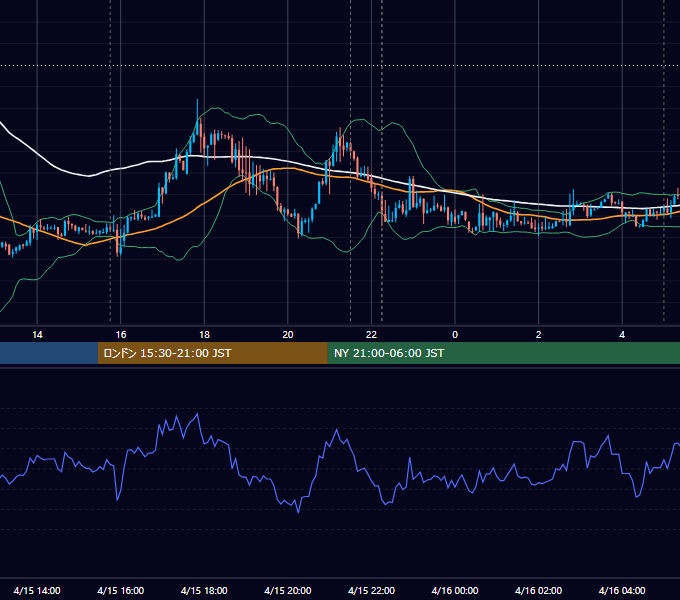Click the 4/15 20:00 date label
The width and height of the screenshot is (680, 600).
(288, 590)
